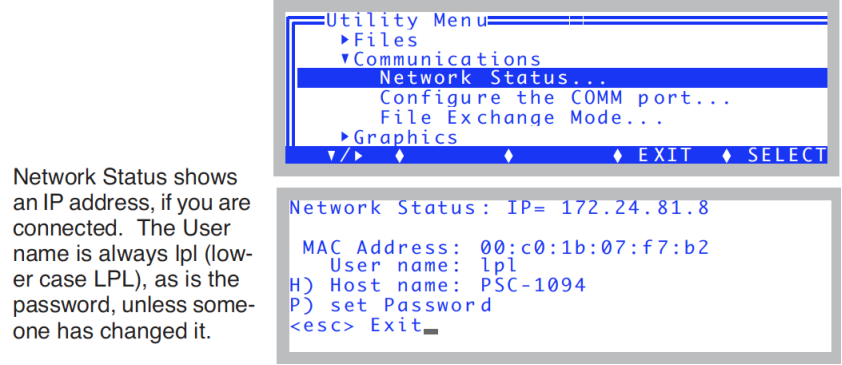
Task: Click the Files menu label
Action: coord(386,40)
